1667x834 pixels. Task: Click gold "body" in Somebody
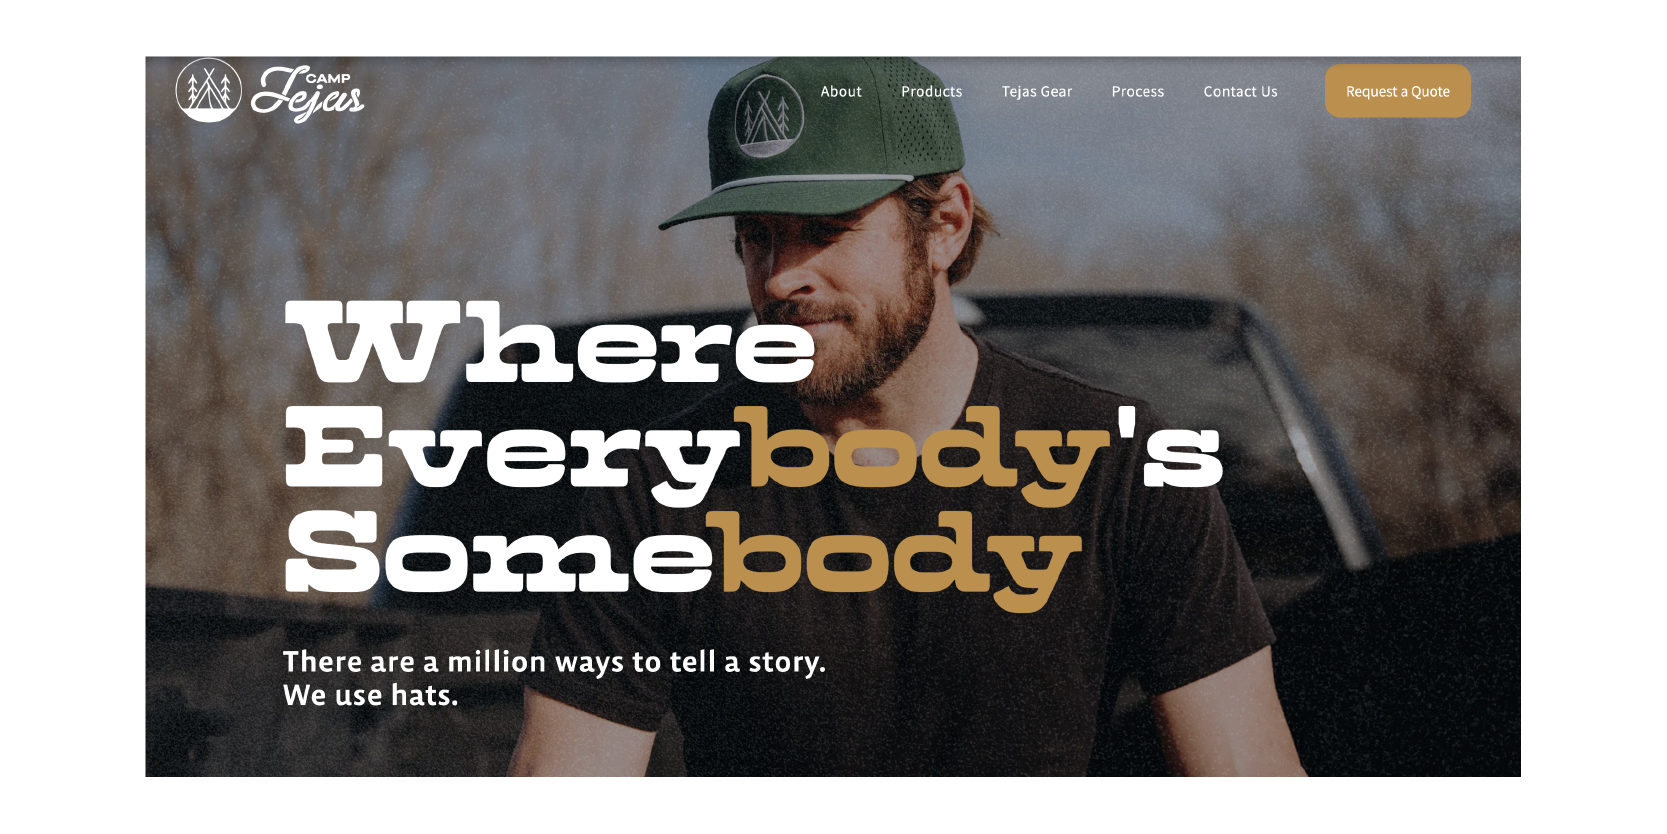[x=894, y=558]
